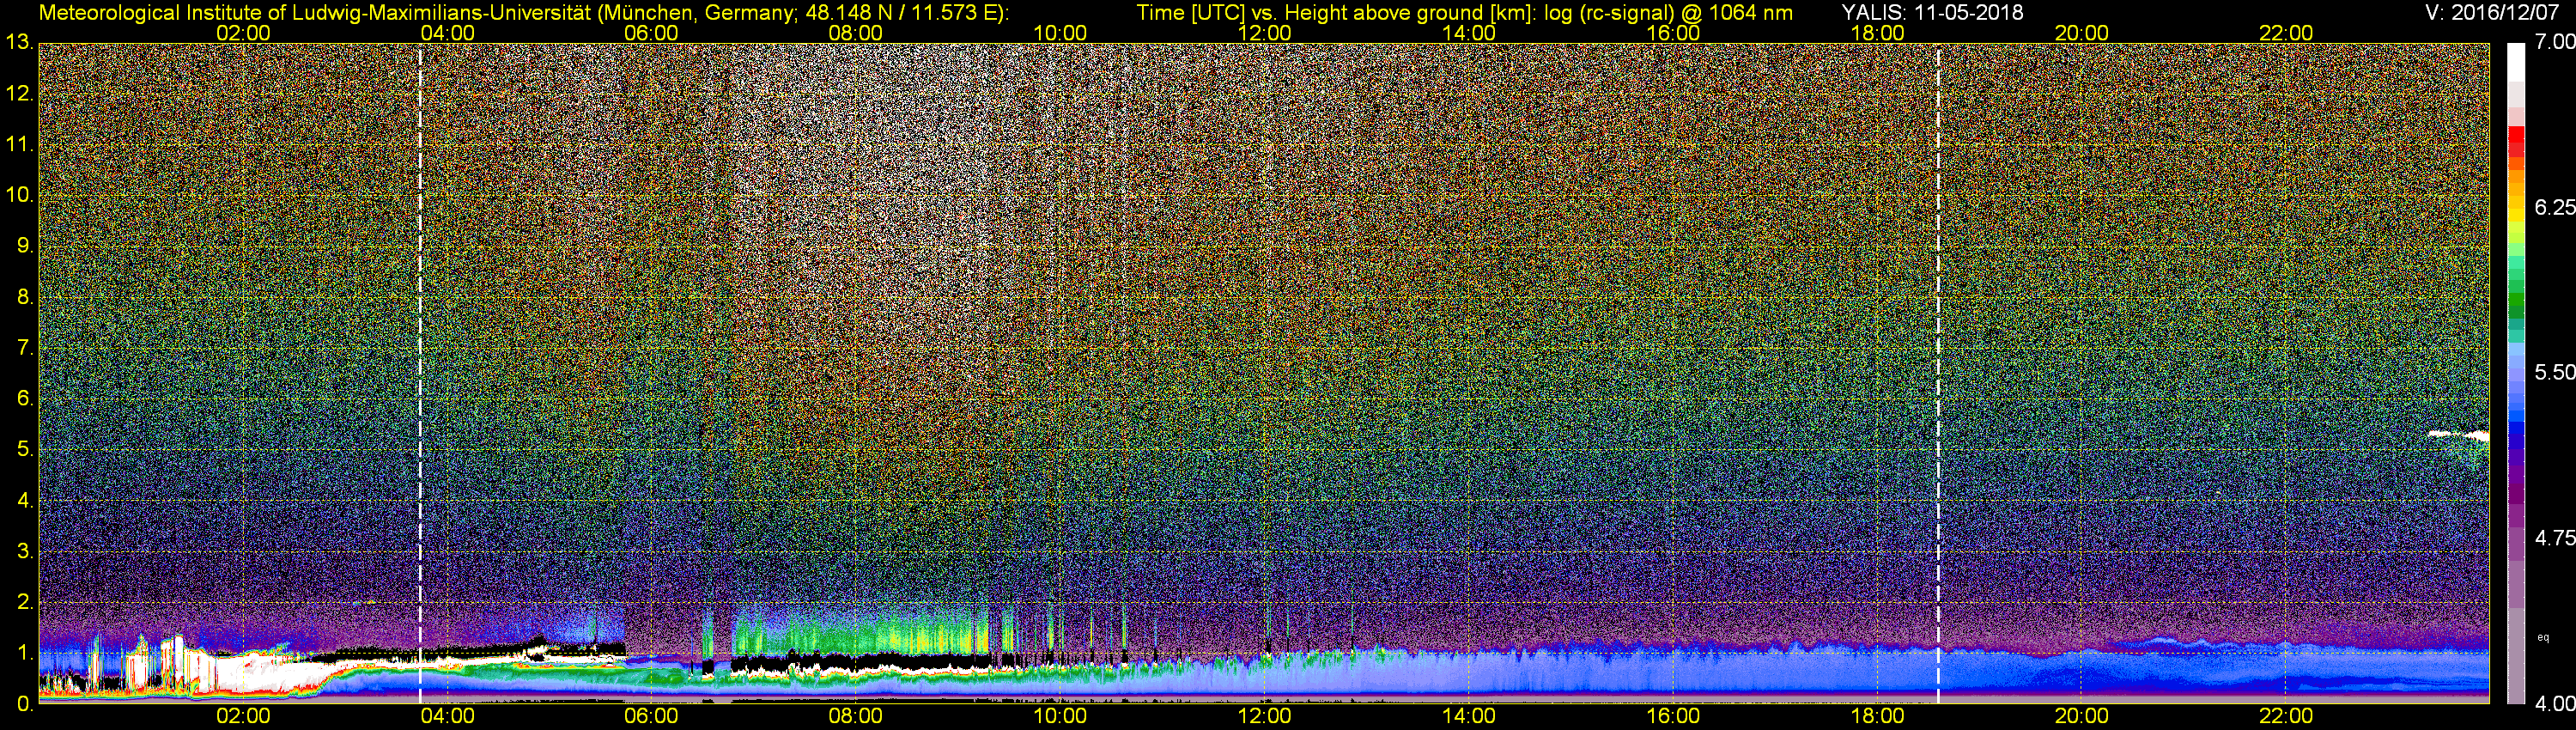Click the 12. height axis label

tap(19, 94)
